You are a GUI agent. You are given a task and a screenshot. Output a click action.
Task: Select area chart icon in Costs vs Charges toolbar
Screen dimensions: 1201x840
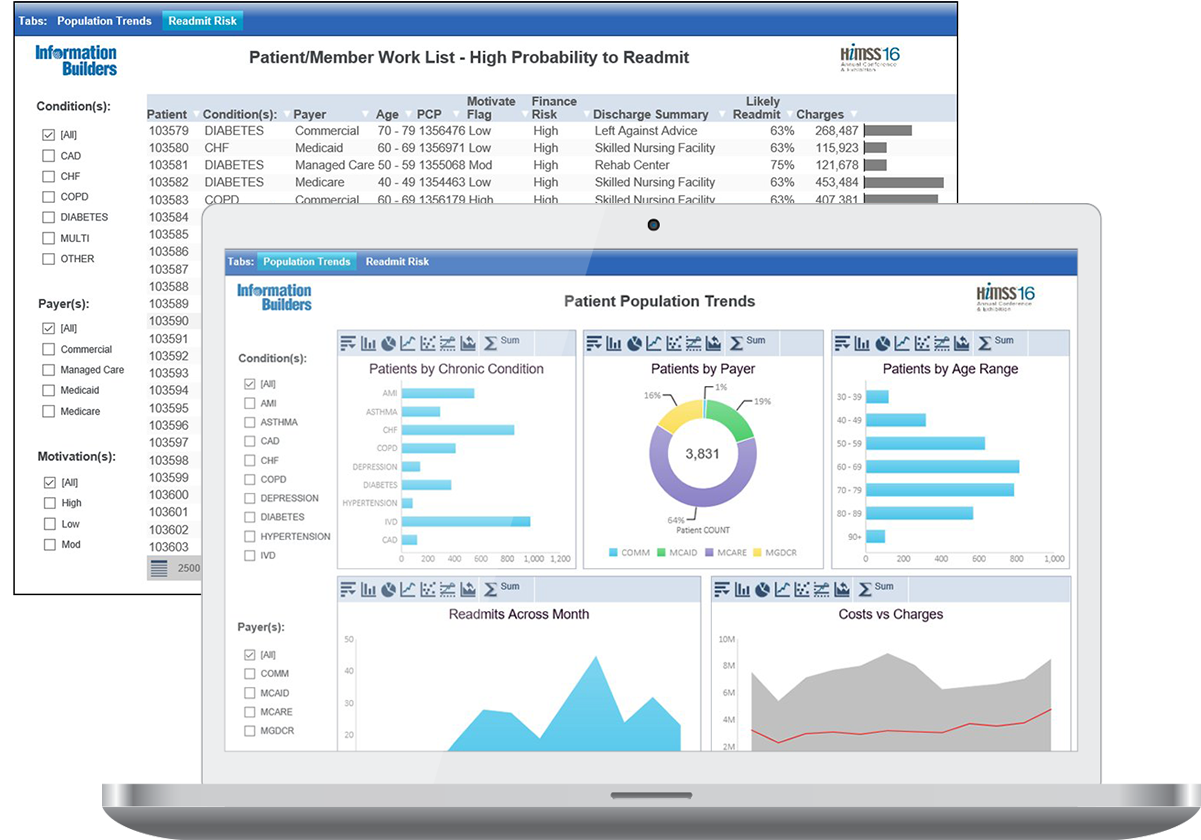click(x=842, y=590)
